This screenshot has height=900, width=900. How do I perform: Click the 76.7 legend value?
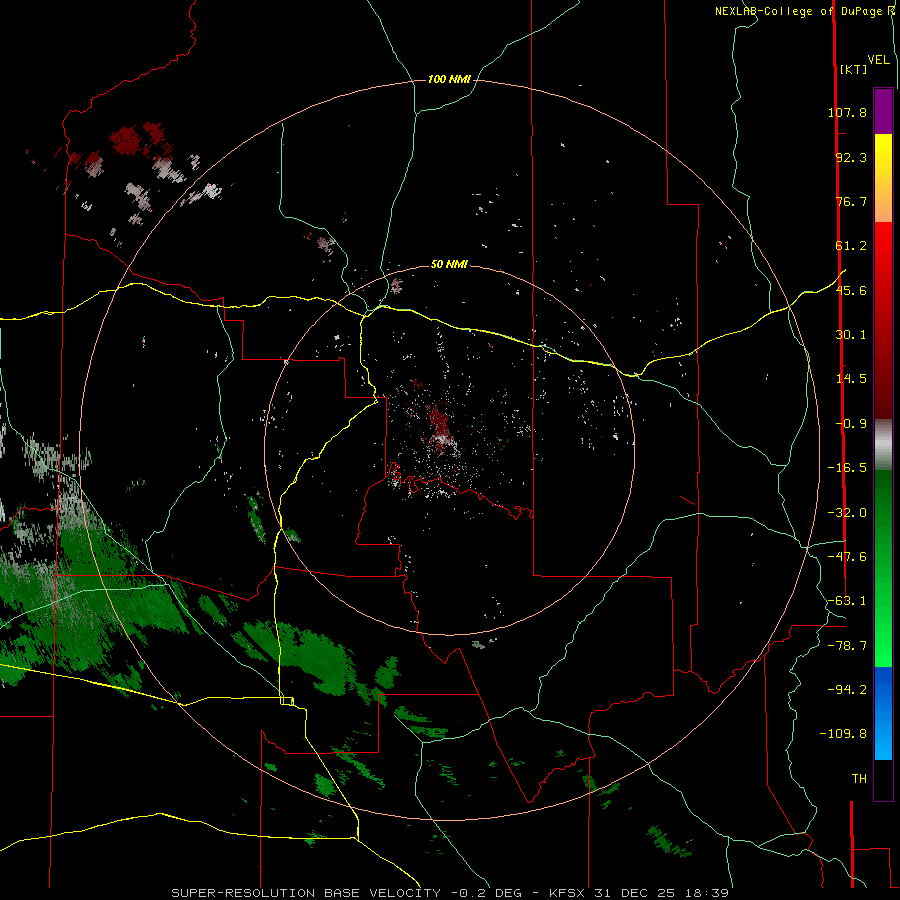(x=851, y=201)
